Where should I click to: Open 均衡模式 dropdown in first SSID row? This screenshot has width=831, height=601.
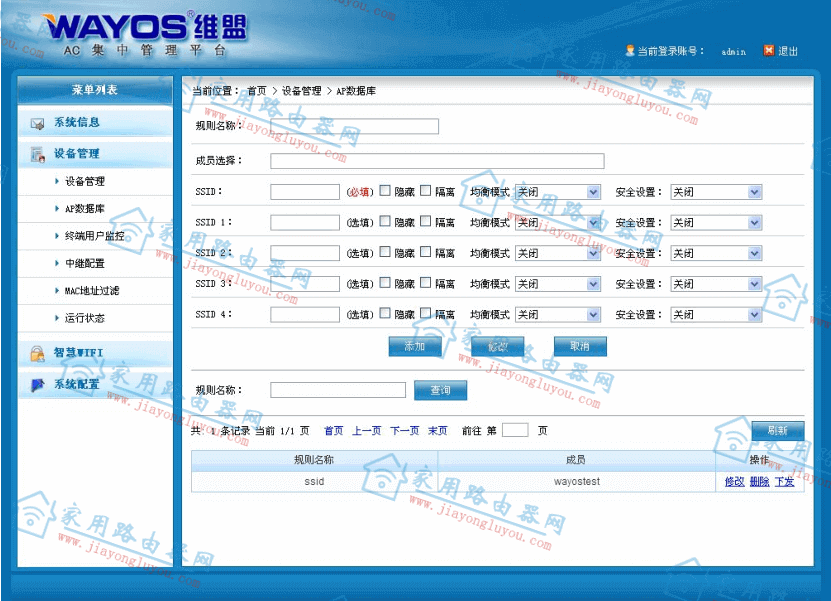(x=557, y=192)
